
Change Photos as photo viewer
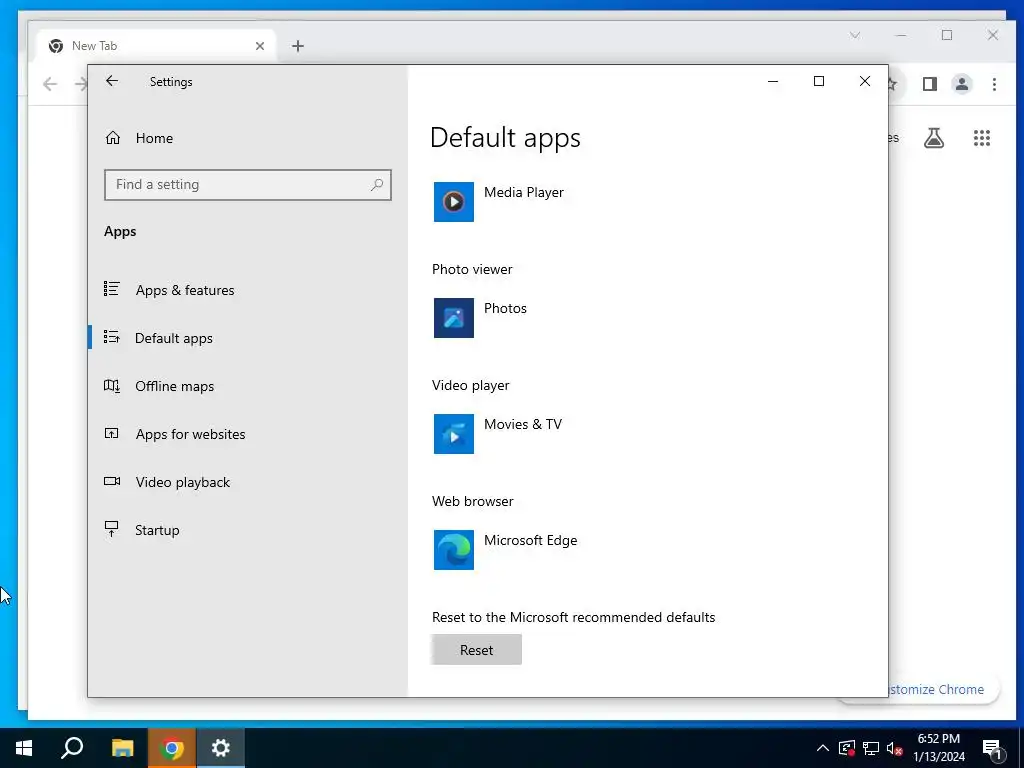[505, 308]
